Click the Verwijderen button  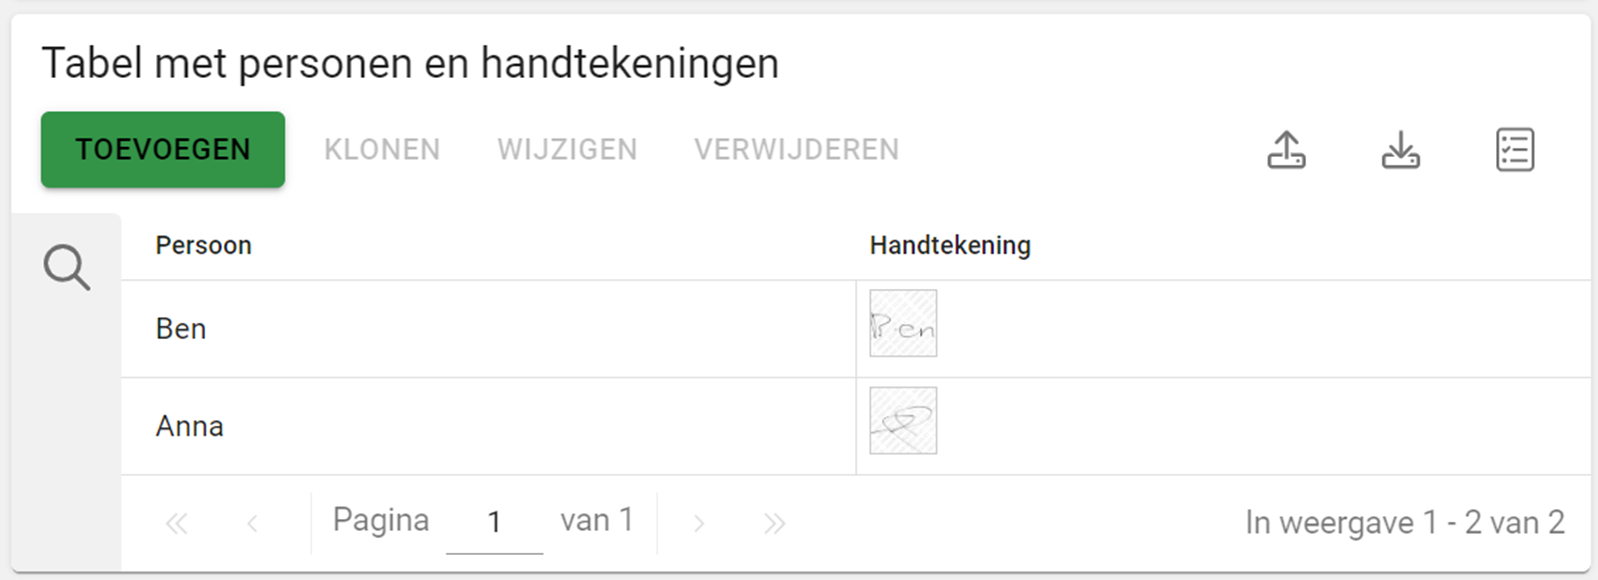(797, 150)
